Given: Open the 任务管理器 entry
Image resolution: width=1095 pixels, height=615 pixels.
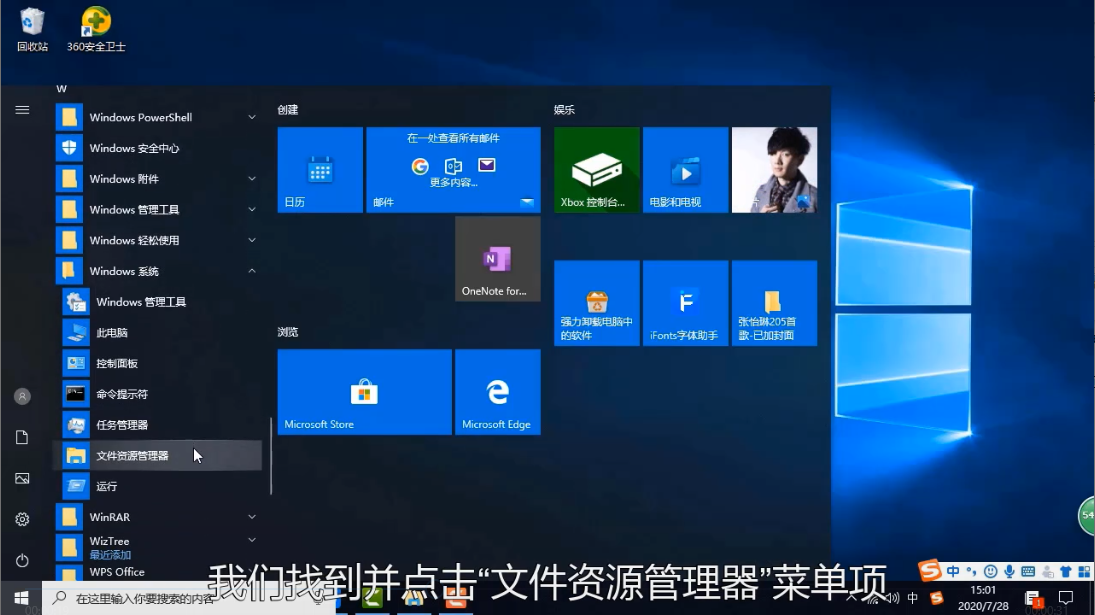Looking at the screenshot, I should pyautogui.click(x=122, y=425).
